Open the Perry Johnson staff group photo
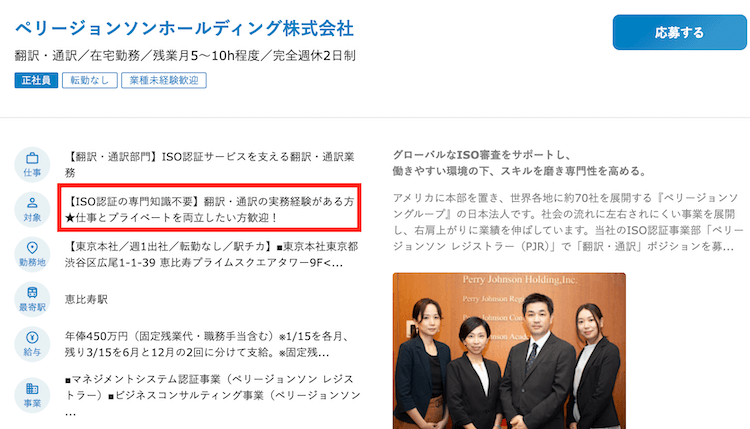750x429 pixels. (x=509, y=351)
